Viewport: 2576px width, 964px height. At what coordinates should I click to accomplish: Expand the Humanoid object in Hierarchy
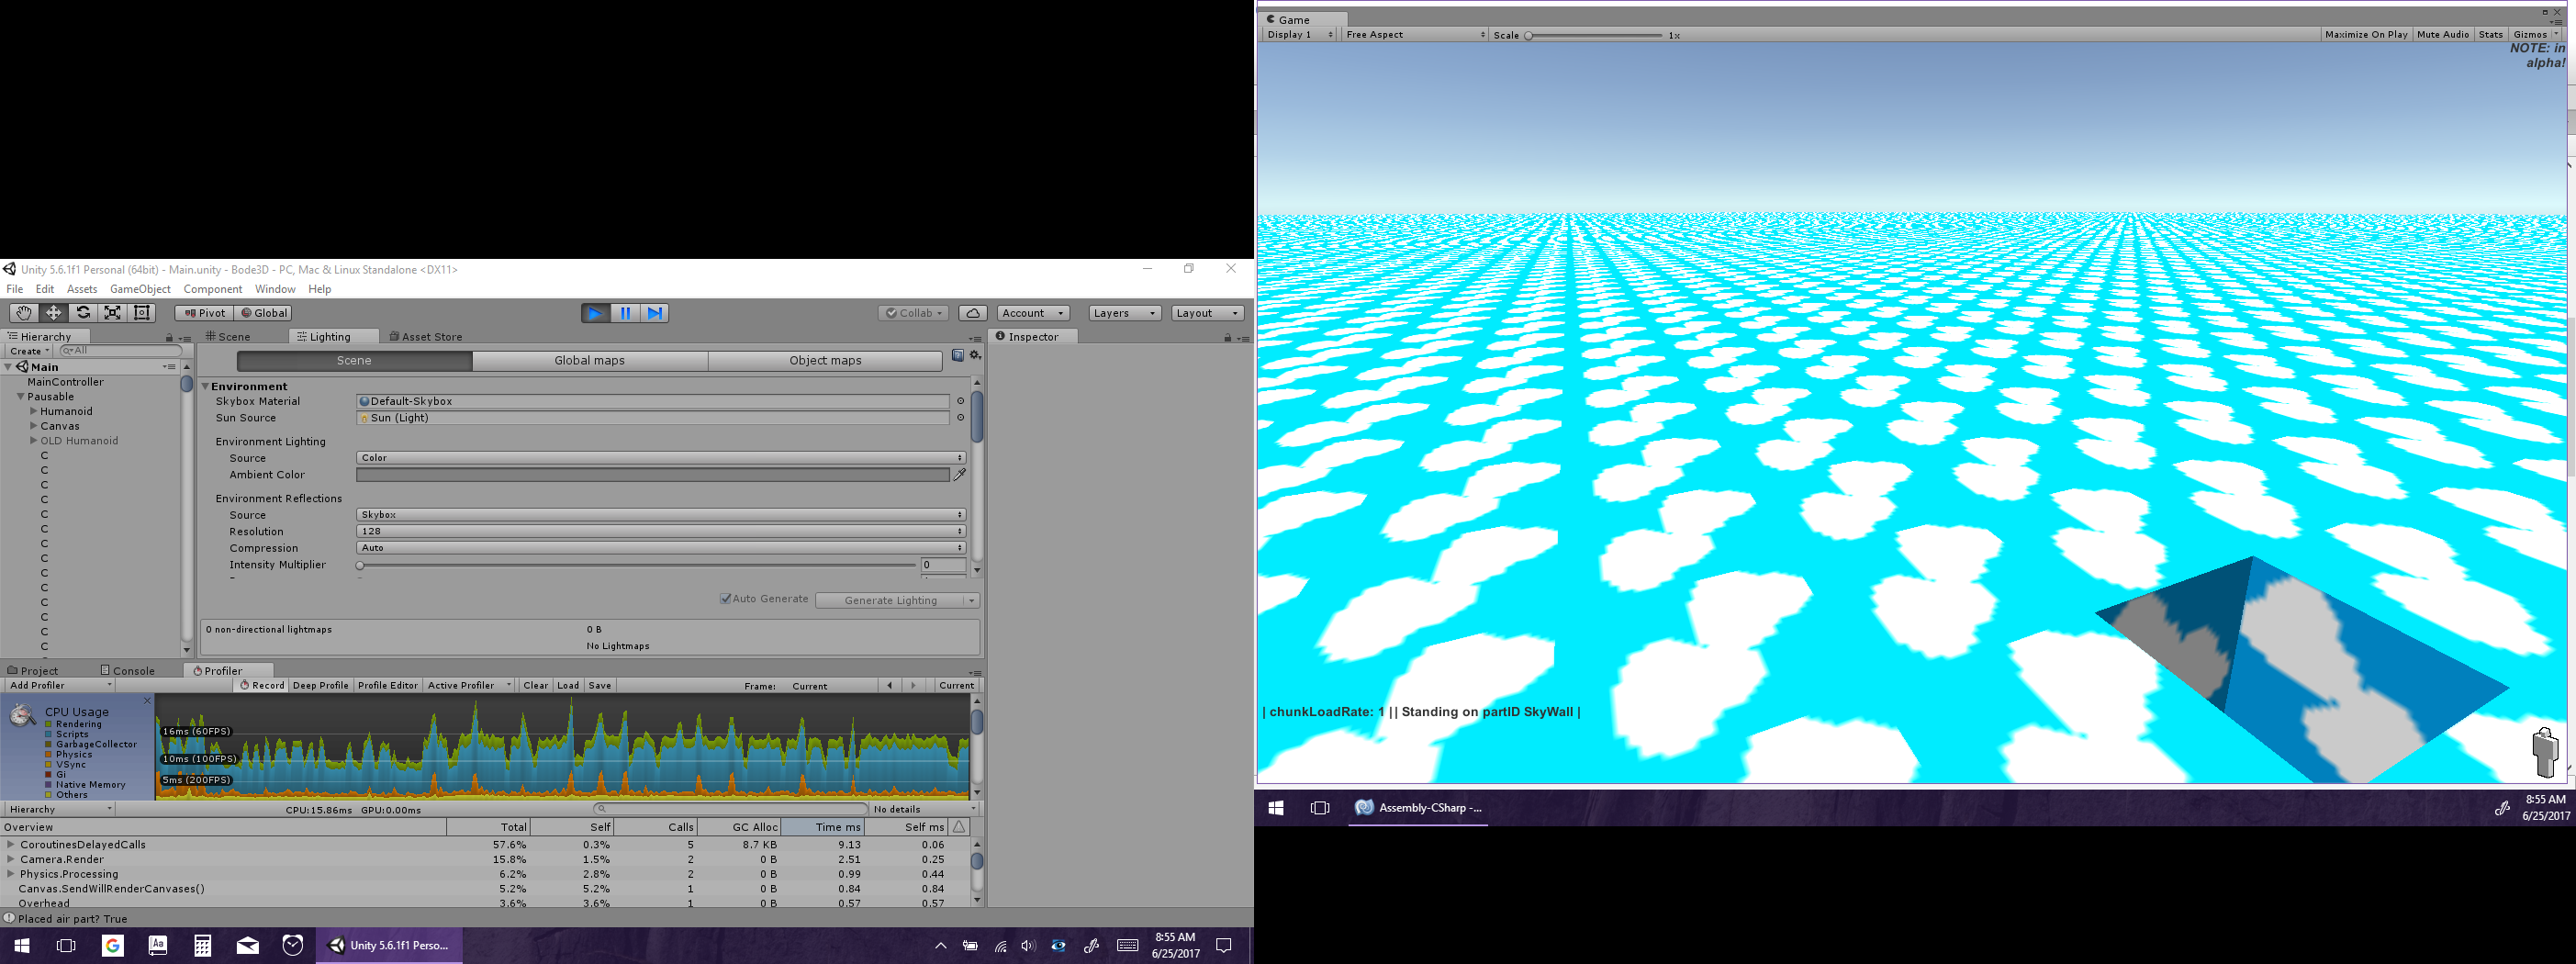[34, 411]
